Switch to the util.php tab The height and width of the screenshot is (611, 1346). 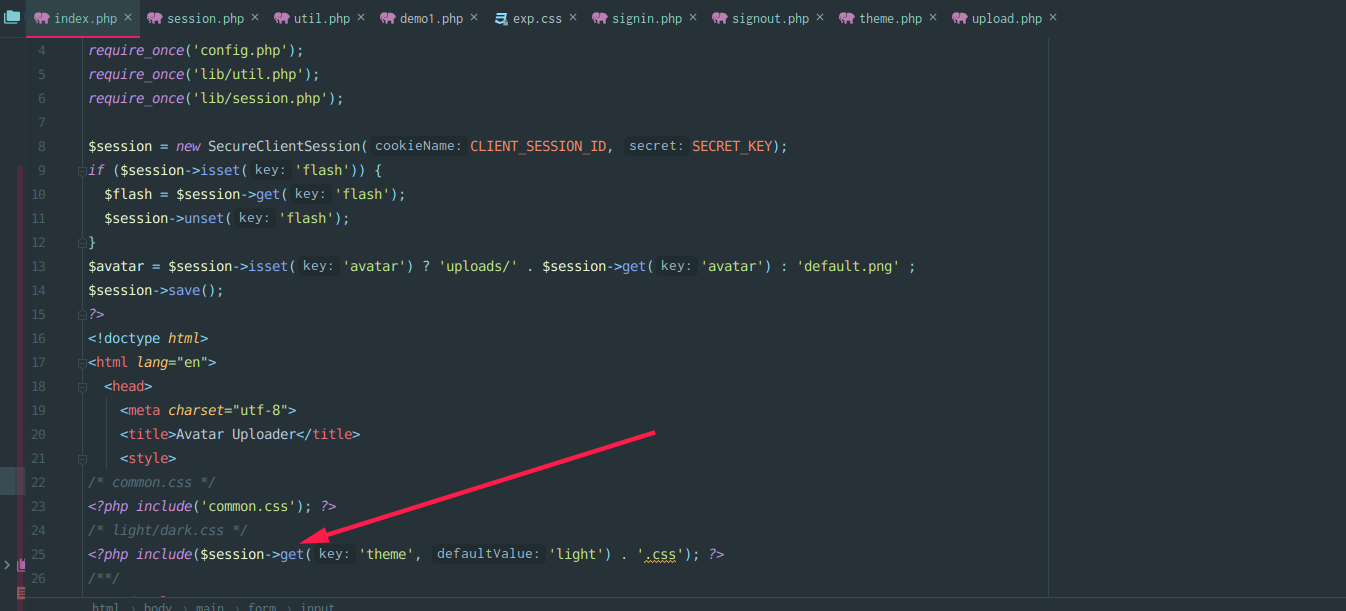point(321,19)
